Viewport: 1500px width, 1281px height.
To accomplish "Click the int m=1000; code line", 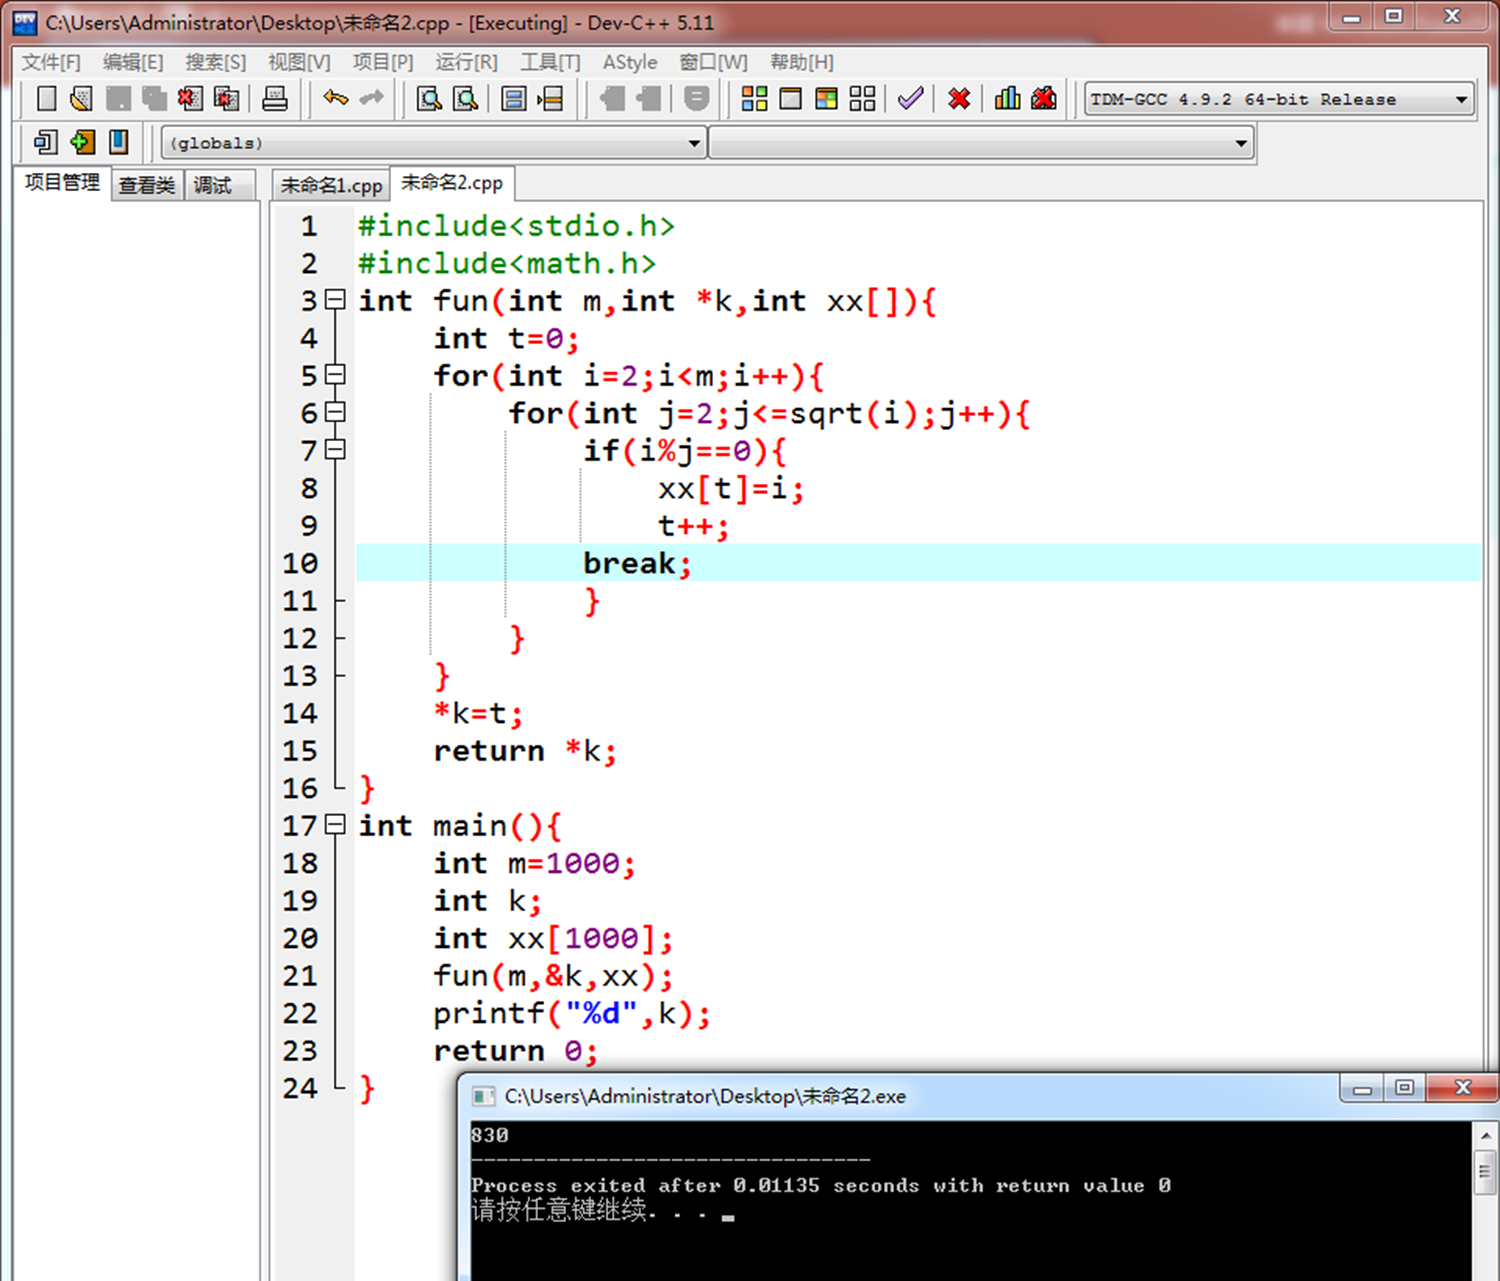I will point(534,863).
